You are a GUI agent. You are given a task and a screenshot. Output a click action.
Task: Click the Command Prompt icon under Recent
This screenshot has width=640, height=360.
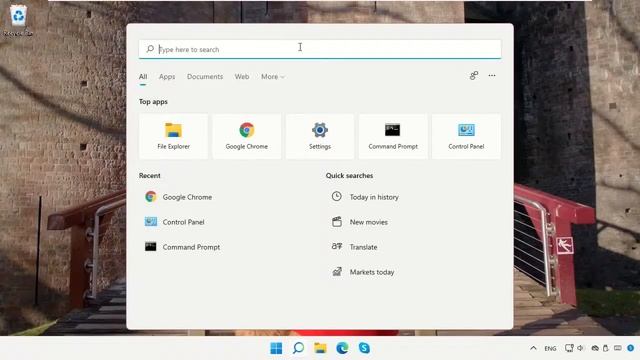(x=151, y=247)
